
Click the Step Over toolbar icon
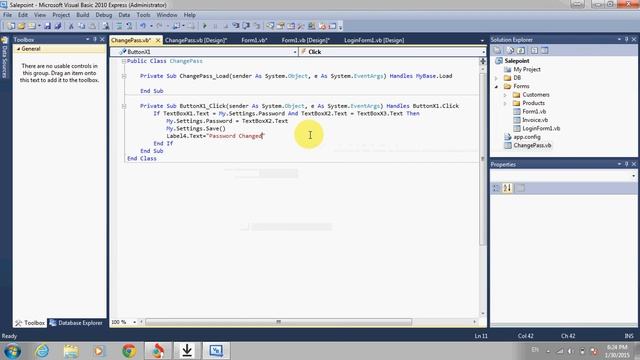pyautogui.click(x=246, y=26)
